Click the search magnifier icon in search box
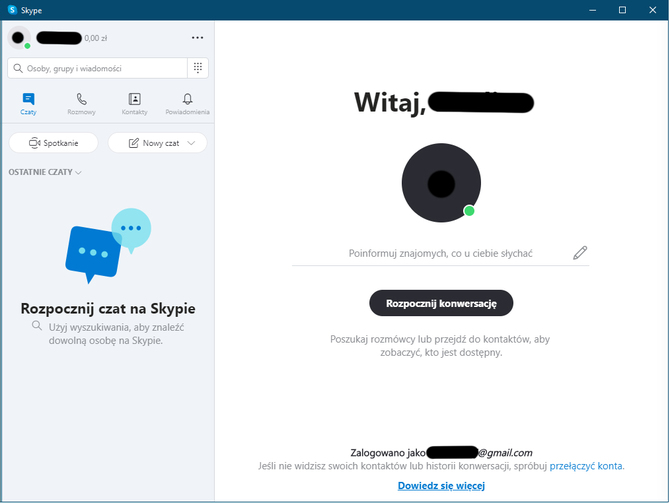Screen dimensions: 670x503 click(18, 68)
